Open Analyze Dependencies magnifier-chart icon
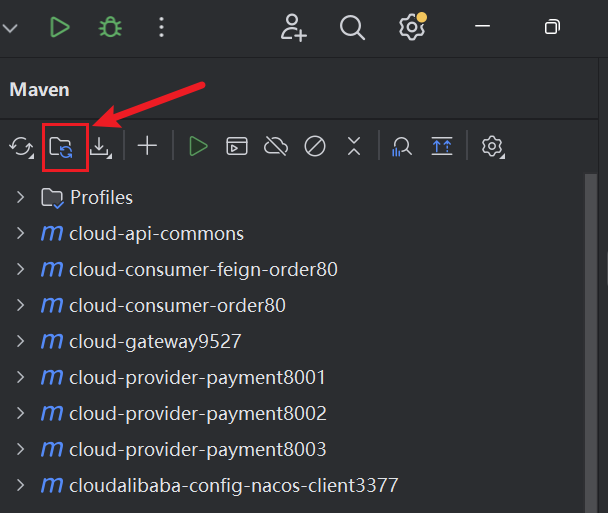Viewport: 608px width, 513px height. pos(401,147)
